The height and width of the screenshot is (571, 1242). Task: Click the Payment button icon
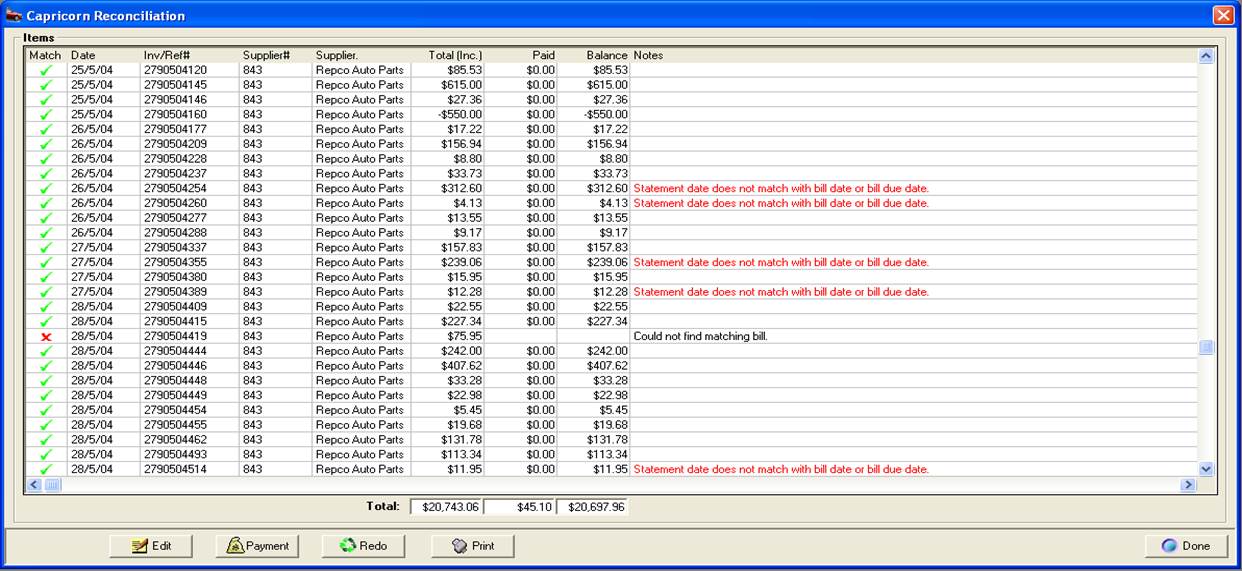click(235, 546)
